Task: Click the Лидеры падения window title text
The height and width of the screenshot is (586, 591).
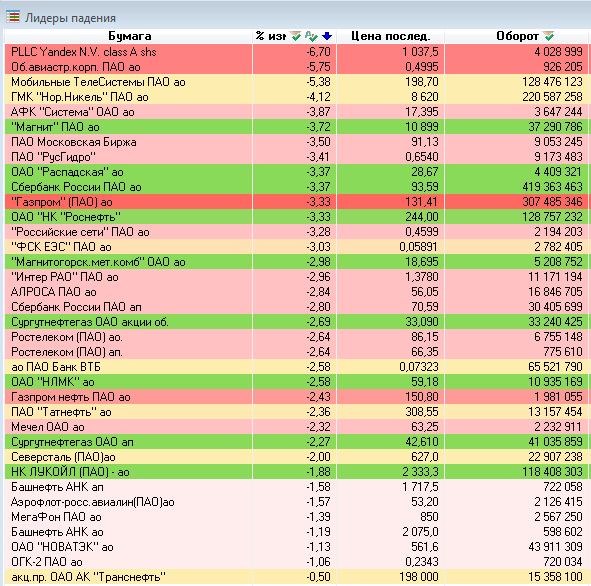Action: (x=70, y=18)
